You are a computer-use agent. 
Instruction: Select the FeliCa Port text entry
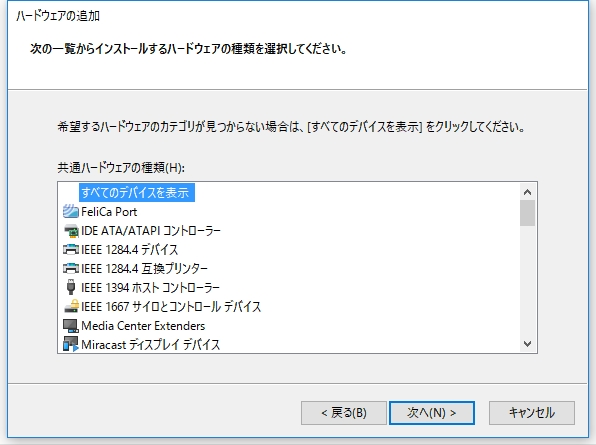[x=109, y=212]
